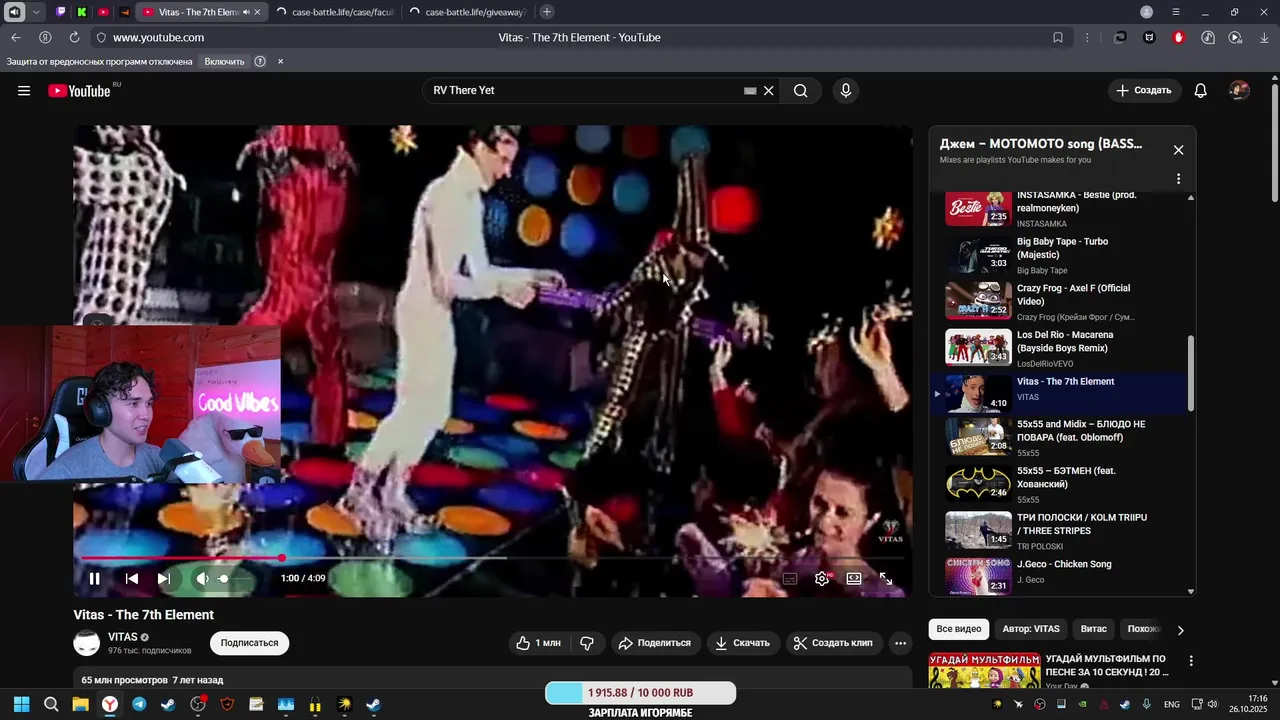Image resolution: width=1280 pixels, height=720 pixels.
Task: Create a clip with Создать клип
Action: pos(833,643)
